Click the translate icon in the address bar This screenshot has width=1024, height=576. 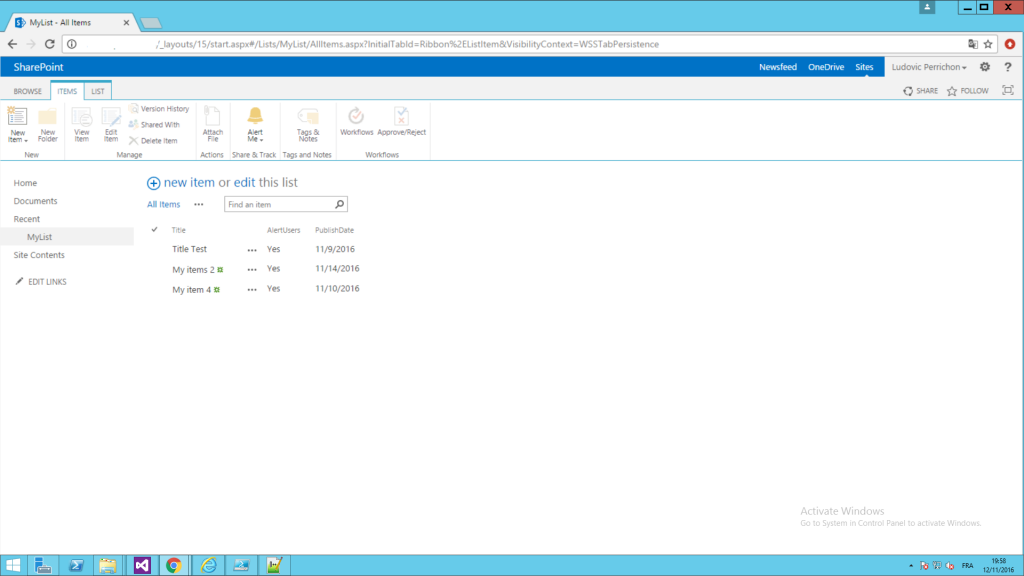click(973, 44)
